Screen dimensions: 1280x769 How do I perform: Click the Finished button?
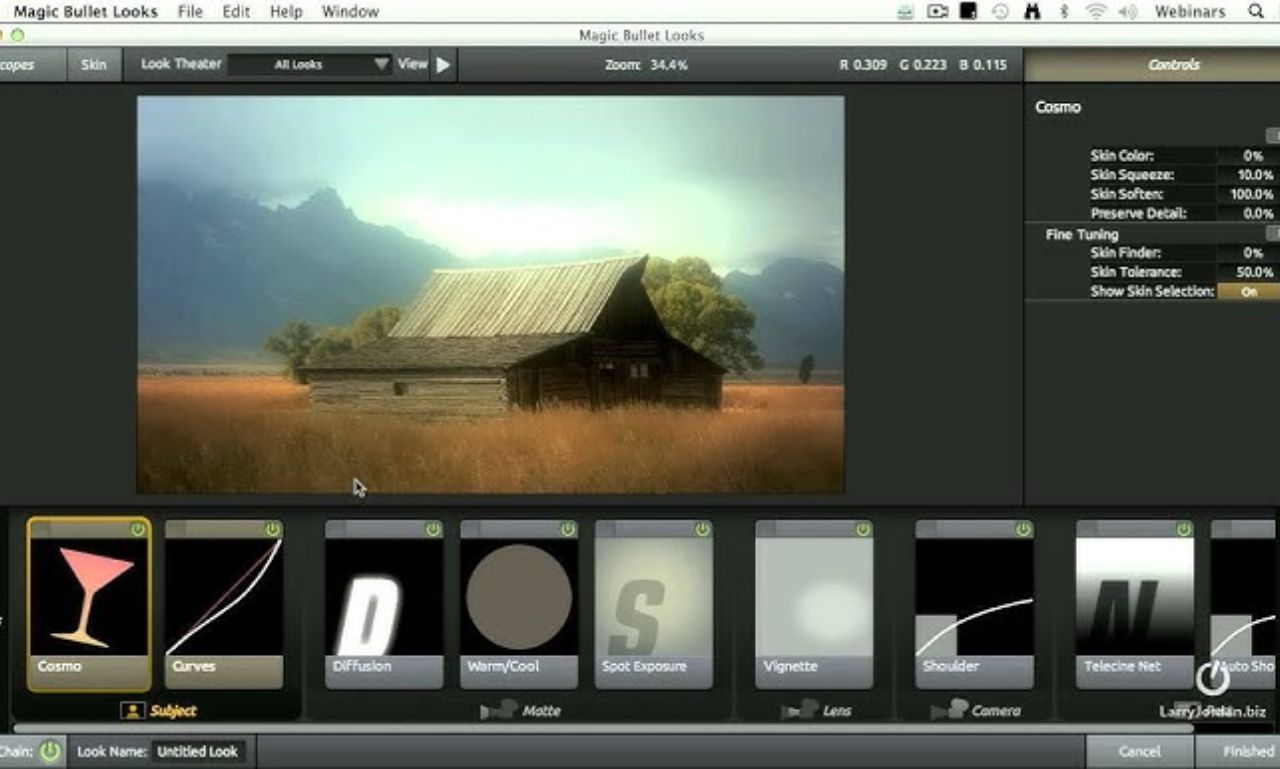1238,751
